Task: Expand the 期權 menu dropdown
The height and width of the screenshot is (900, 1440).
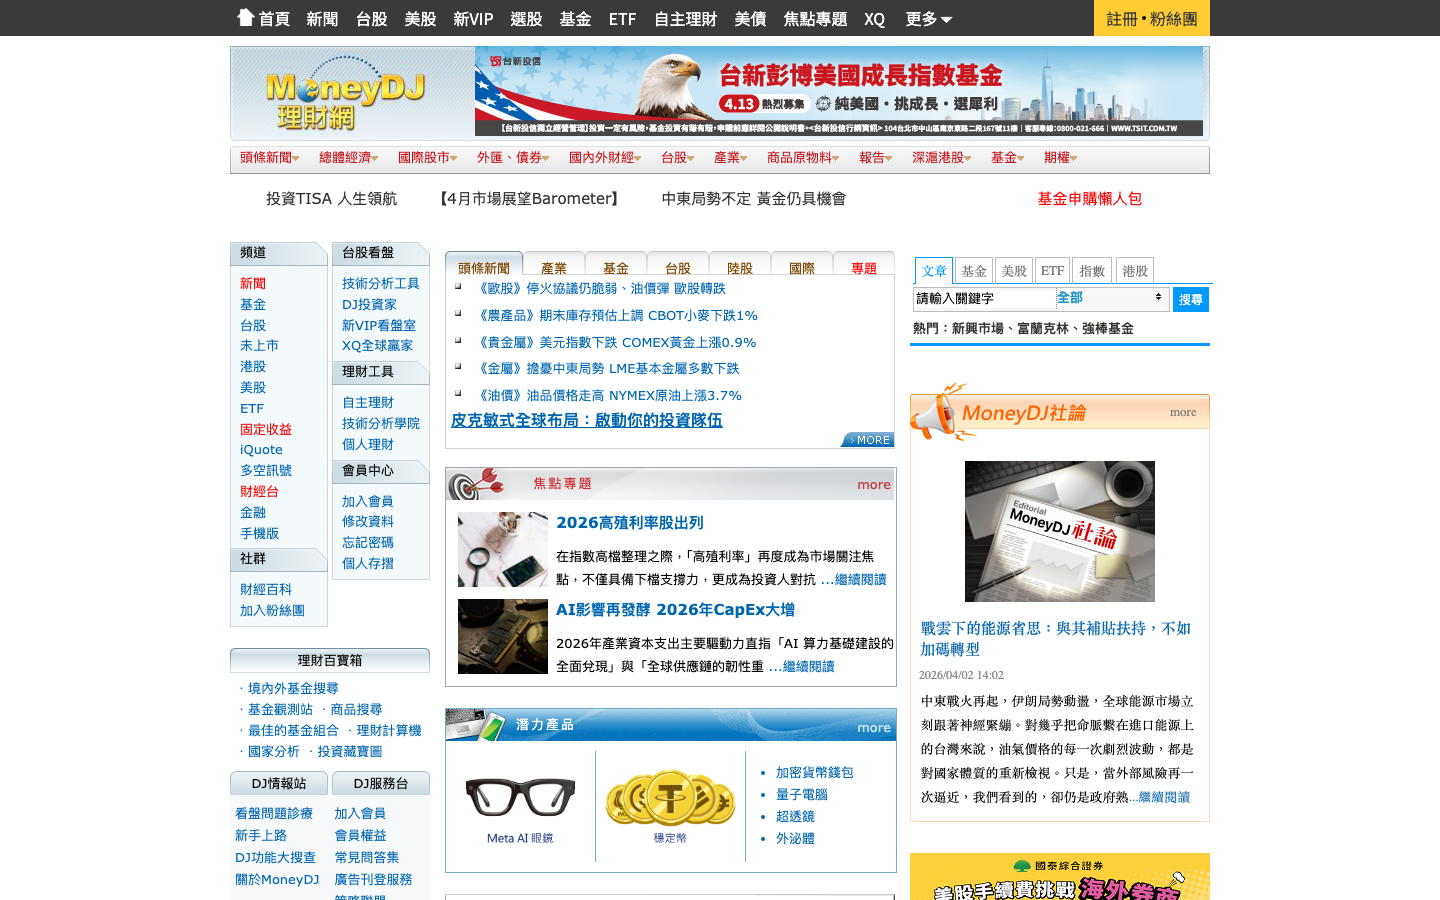Action: point(1061,158)
